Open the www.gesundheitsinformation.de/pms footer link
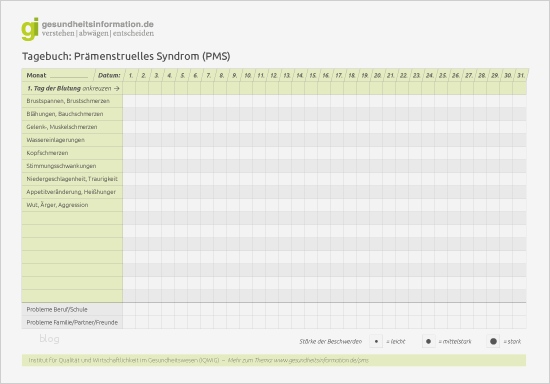Viewport: 550px width, 384px height. point(321,360)
